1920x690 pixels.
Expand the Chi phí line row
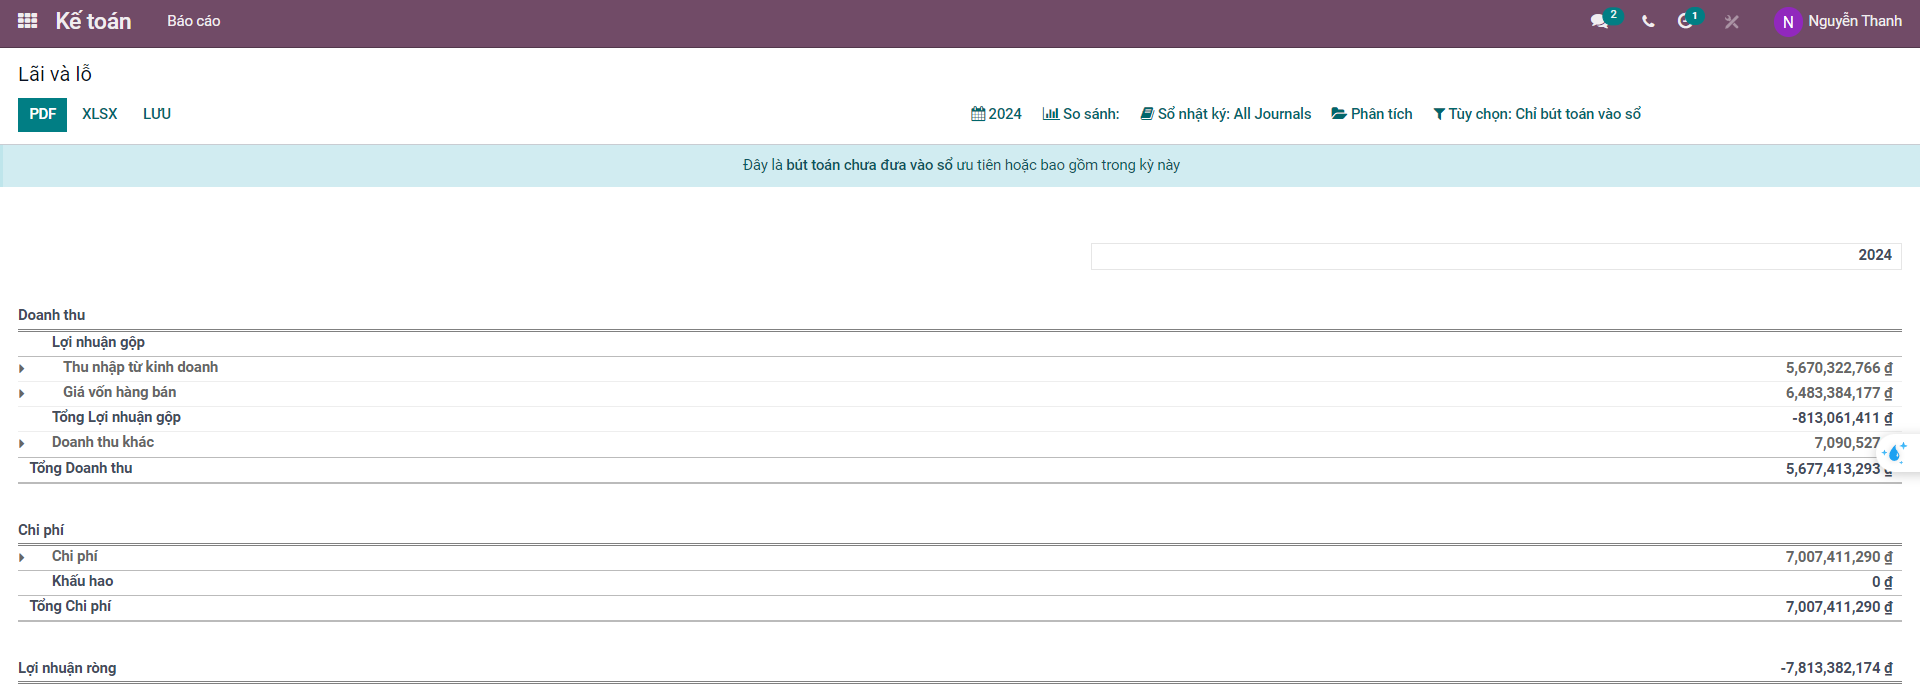click(x=22, y=557)
